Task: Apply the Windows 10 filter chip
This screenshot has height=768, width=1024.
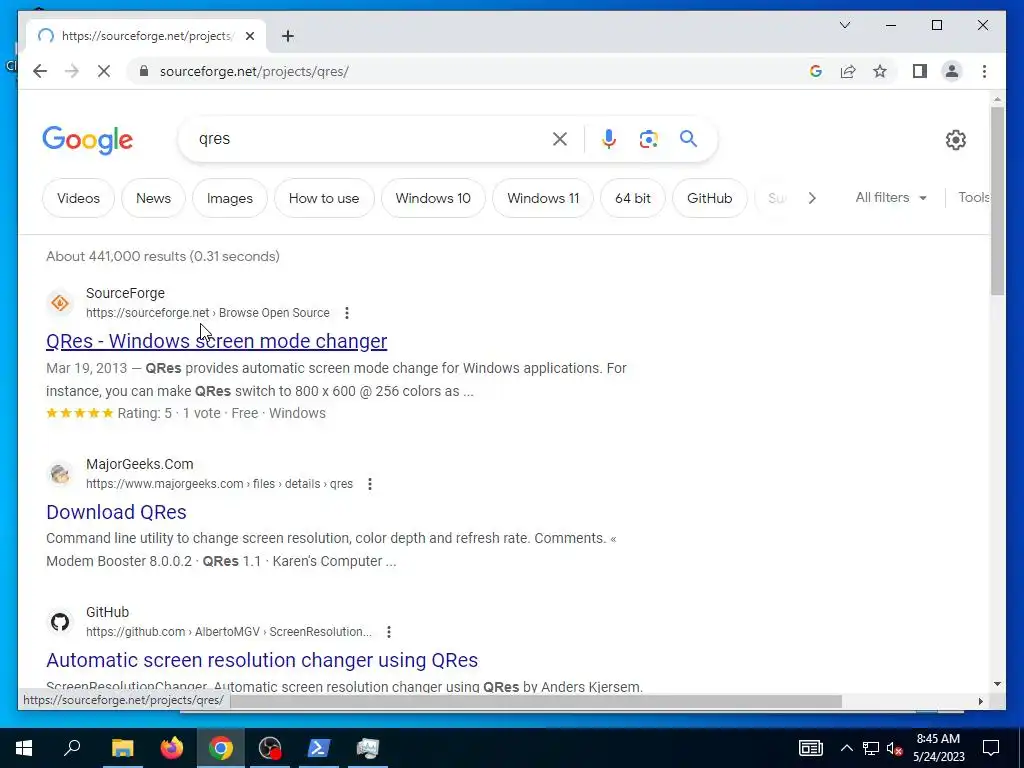Action: click(433, 198)
